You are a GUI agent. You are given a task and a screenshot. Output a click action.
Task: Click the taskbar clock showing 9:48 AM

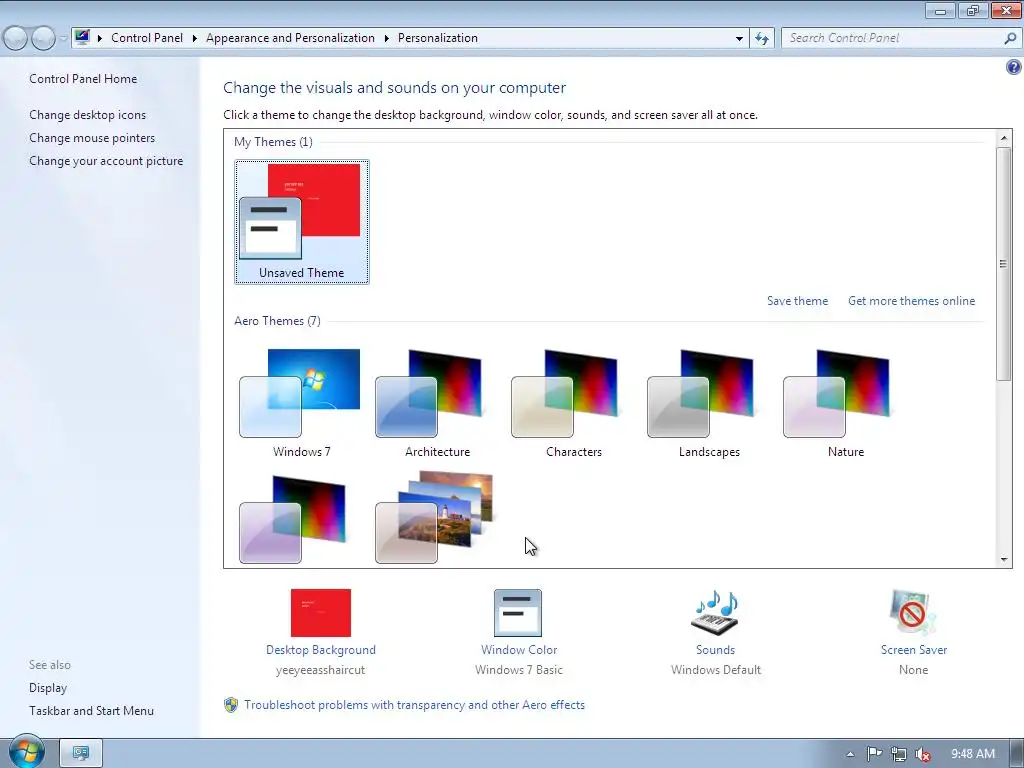[972, 754]
